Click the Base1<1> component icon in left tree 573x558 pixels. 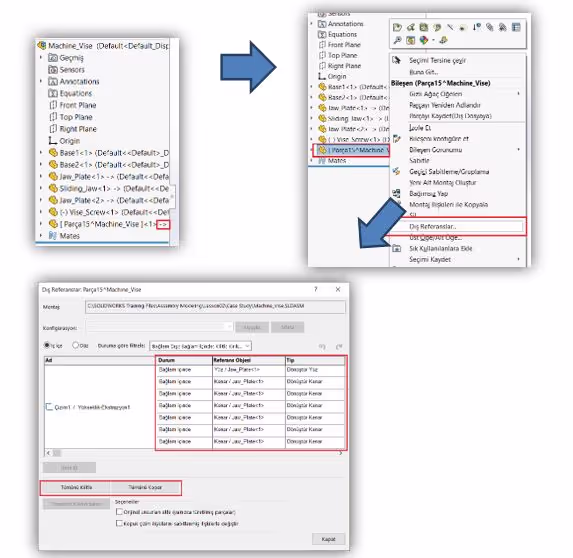tap(53, 152)
